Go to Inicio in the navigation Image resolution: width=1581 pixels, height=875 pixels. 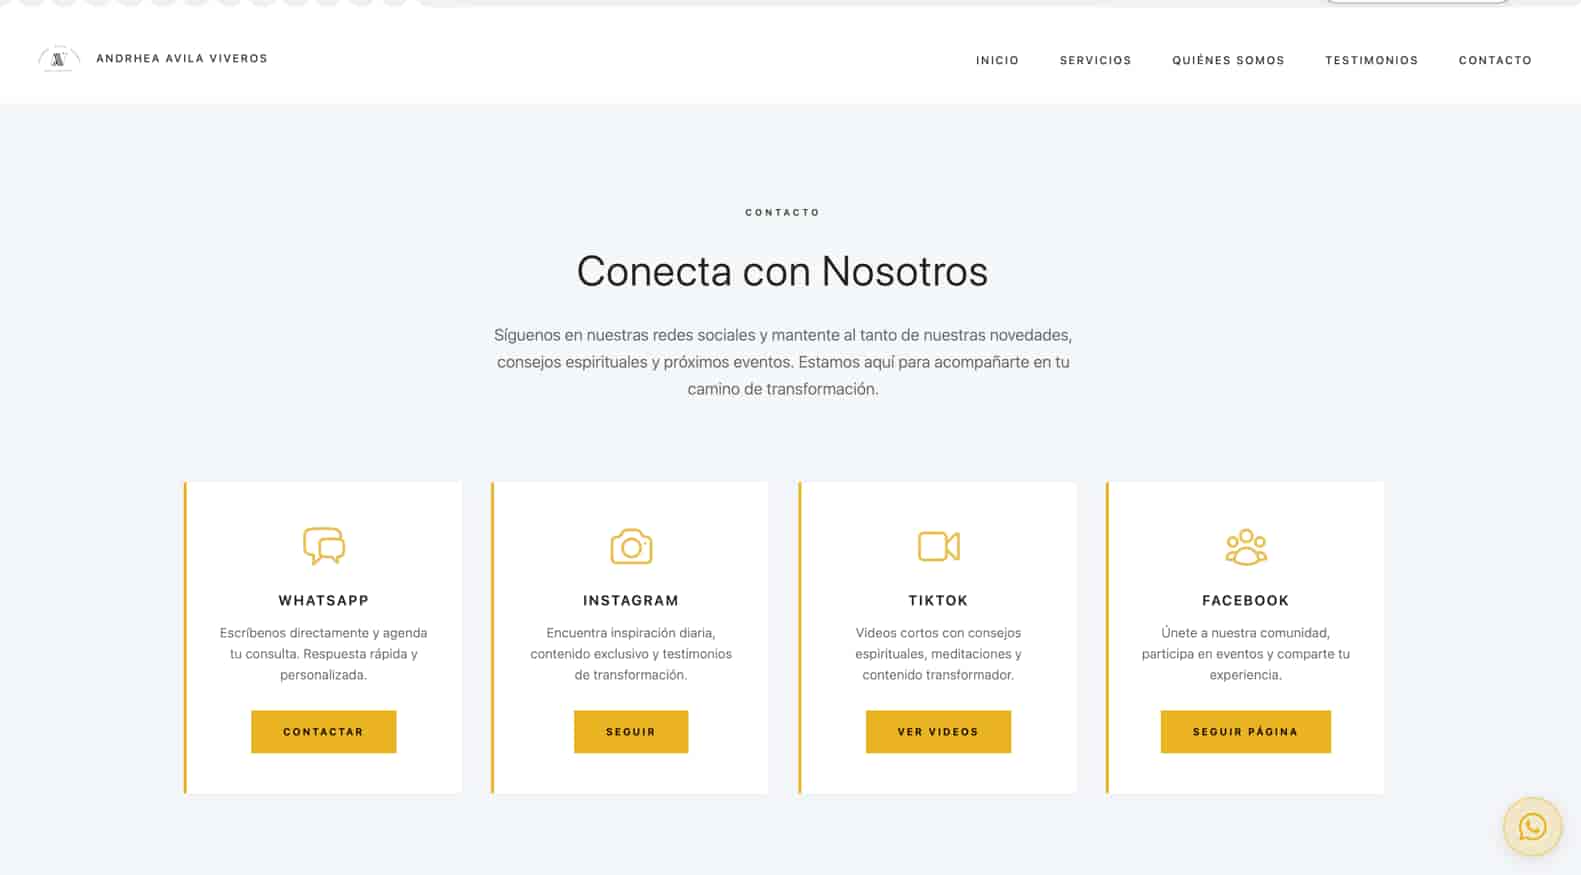(x=997, y=60)
